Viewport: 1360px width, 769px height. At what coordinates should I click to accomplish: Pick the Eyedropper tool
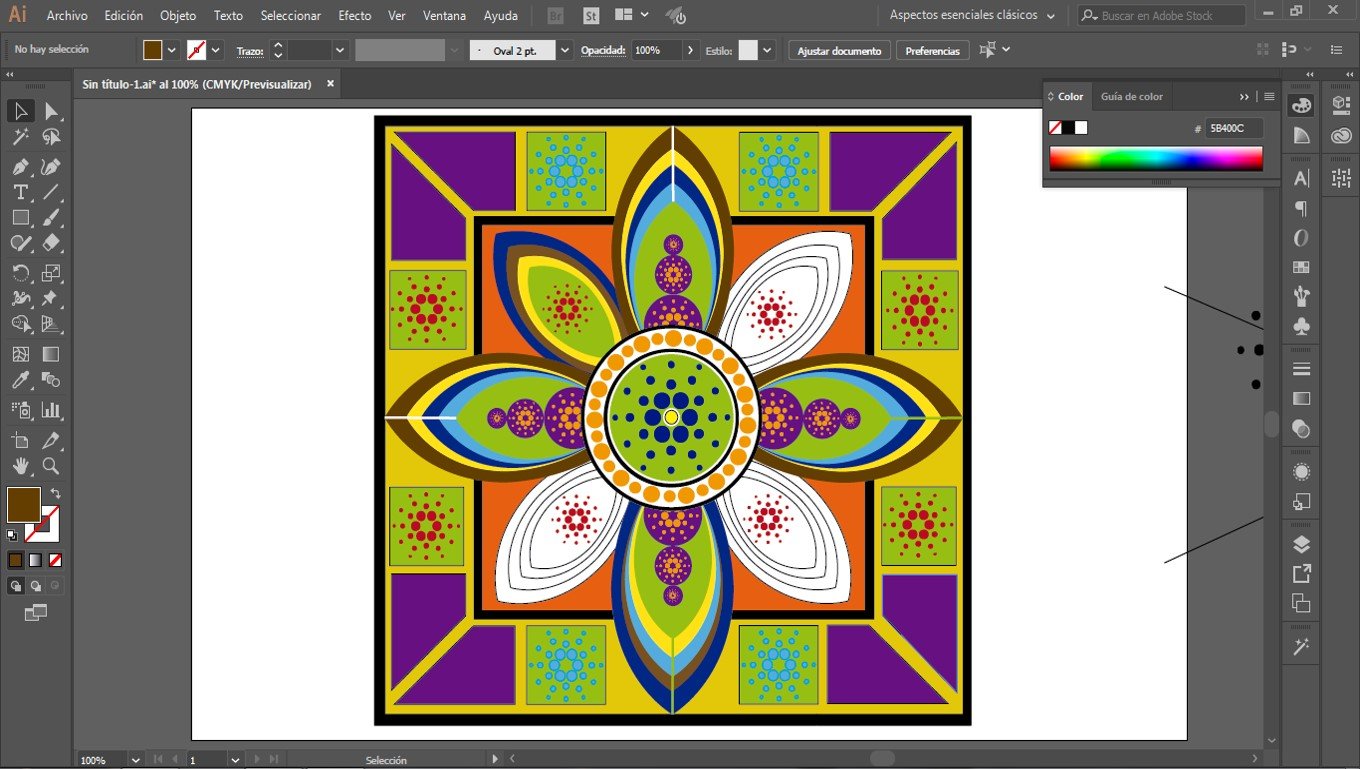tap(20, 379)
